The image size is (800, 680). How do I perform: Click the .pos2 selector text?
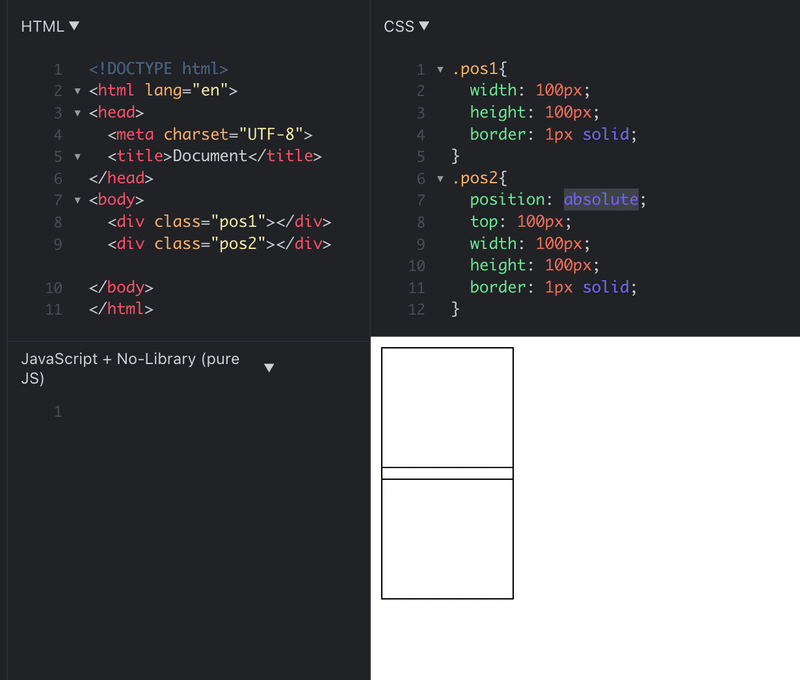(474, 178)
